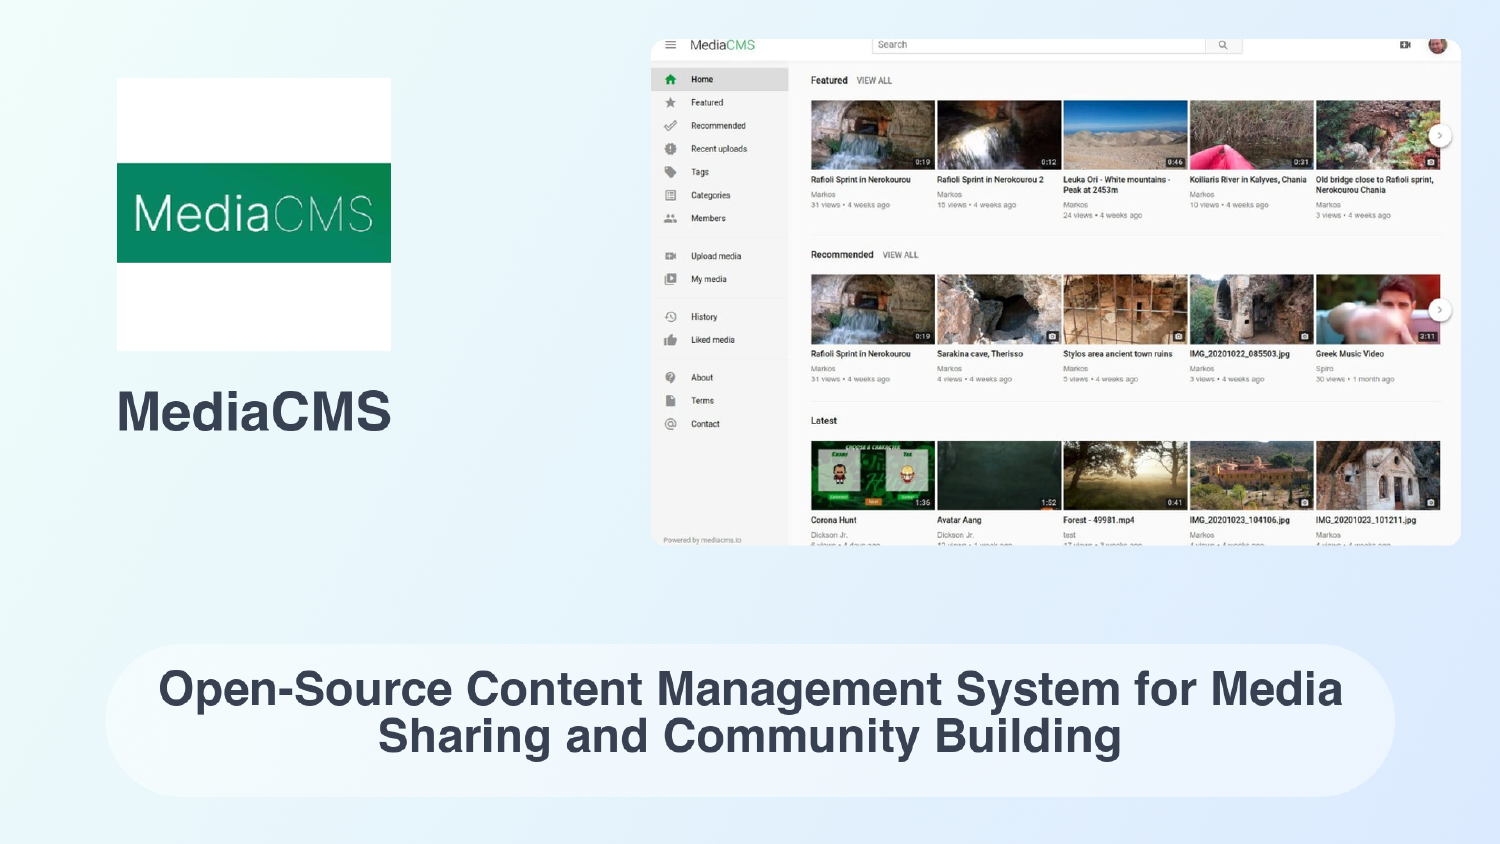Open the Terms page link
The image size is (1500, 844).
(702, 400)
